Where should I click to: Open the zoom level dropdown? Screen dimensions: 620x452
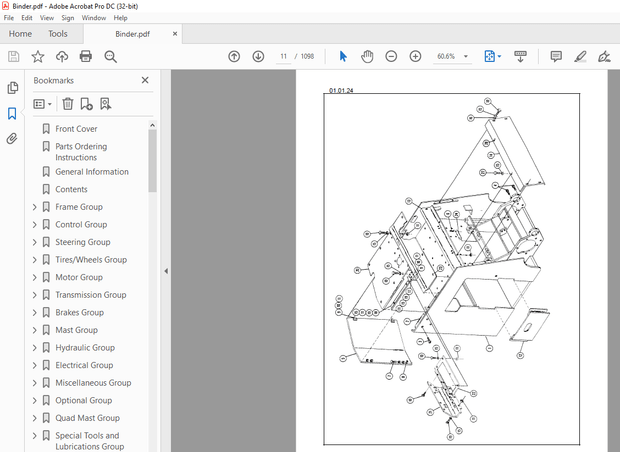coord(466,57)
